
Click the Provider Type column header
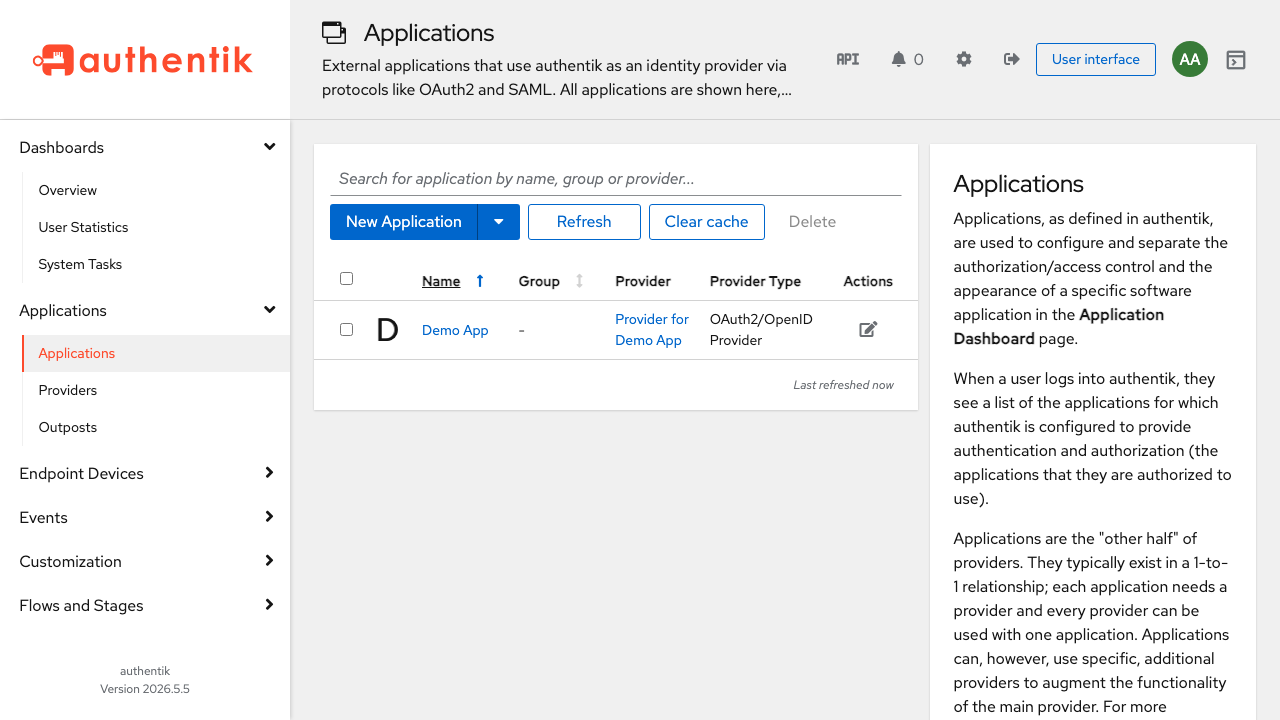click(755, 281)
